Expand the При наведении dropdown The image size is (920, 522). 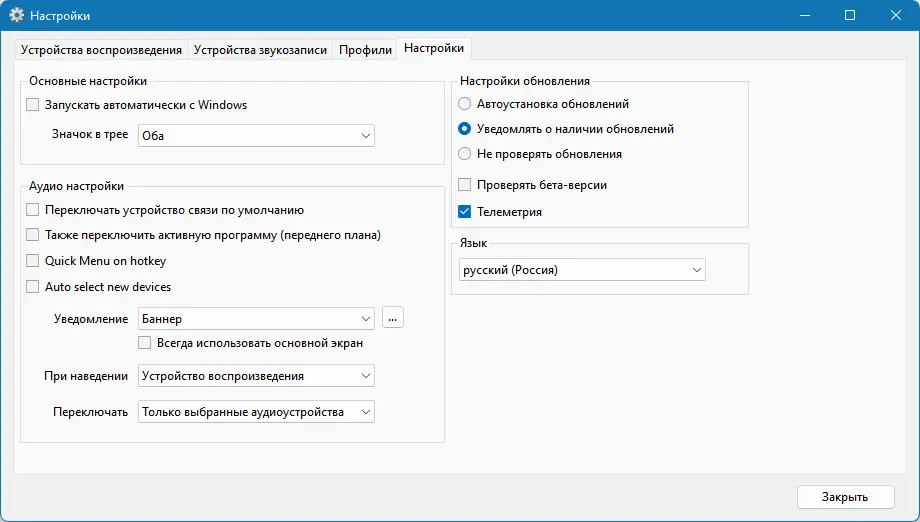(256, 376)
